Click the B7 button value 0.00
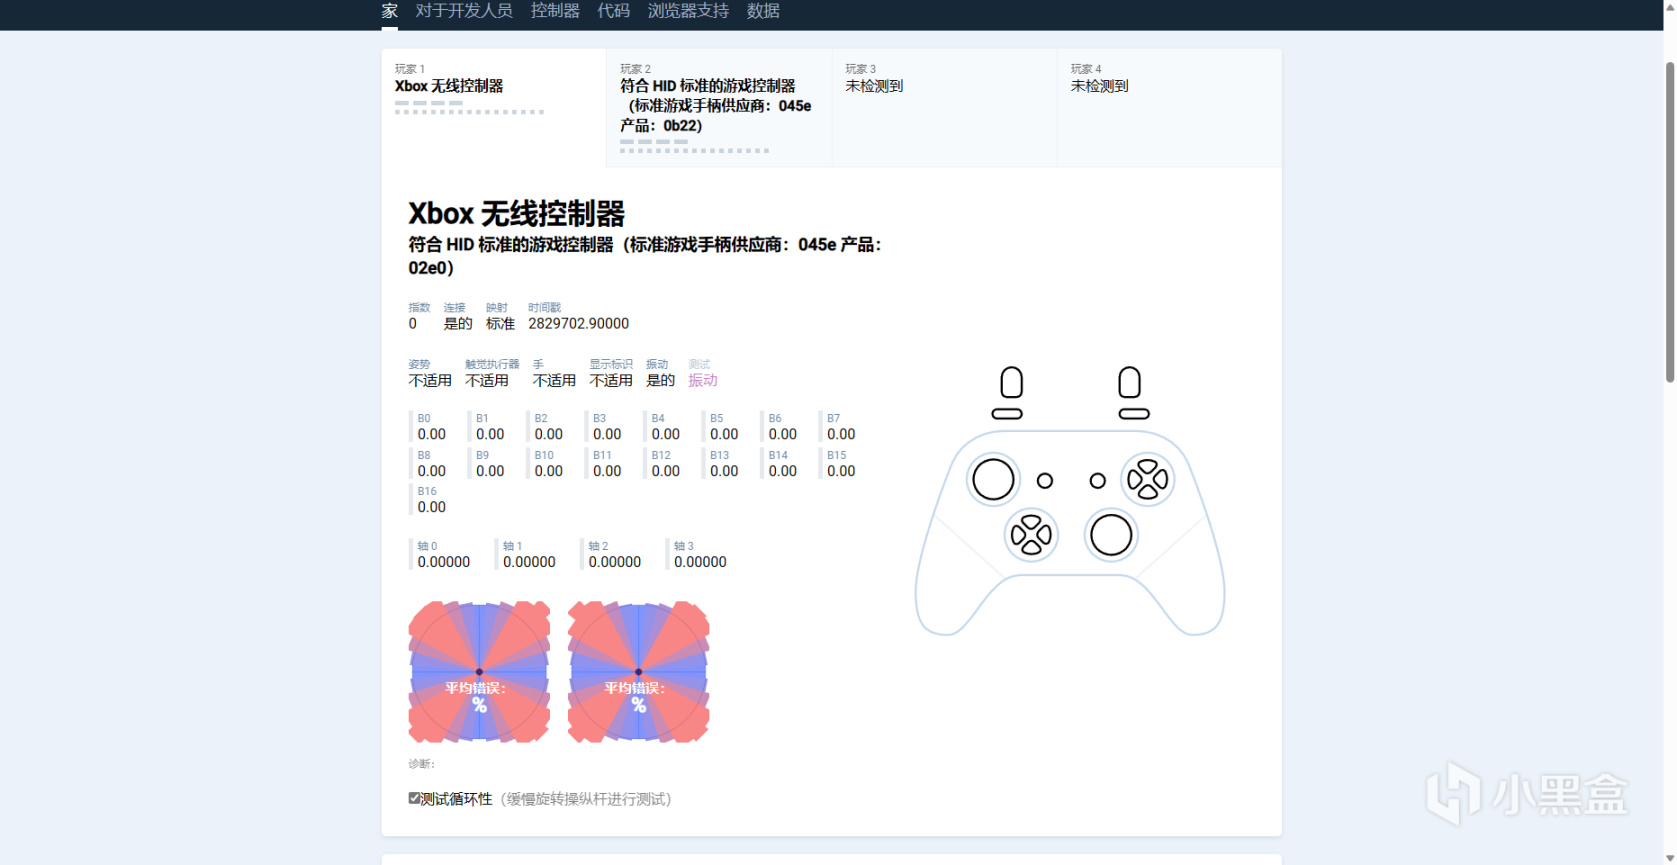 841,435
